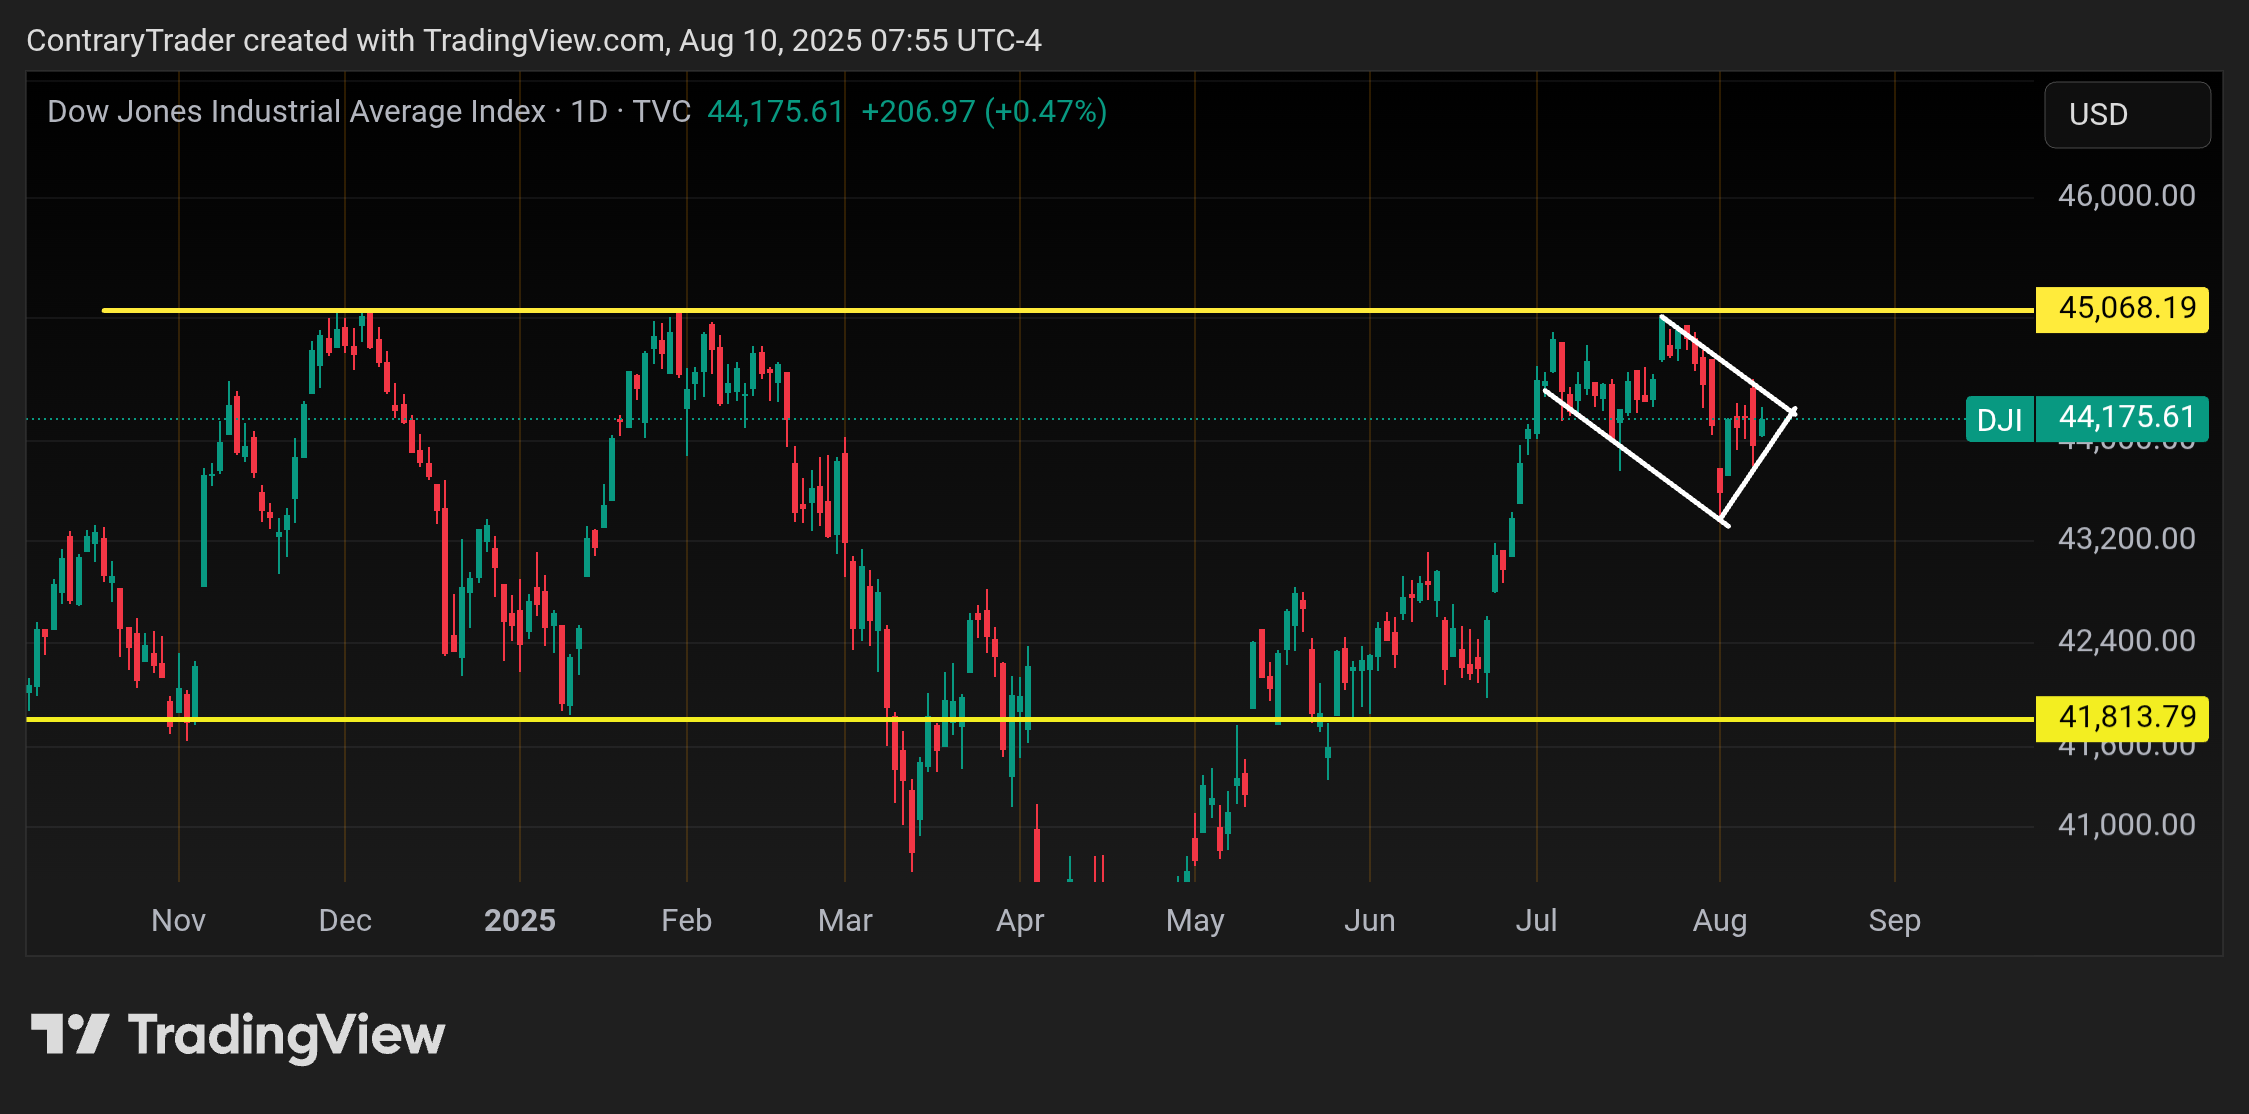Click the May time axis label

(x=1195, y=920)
